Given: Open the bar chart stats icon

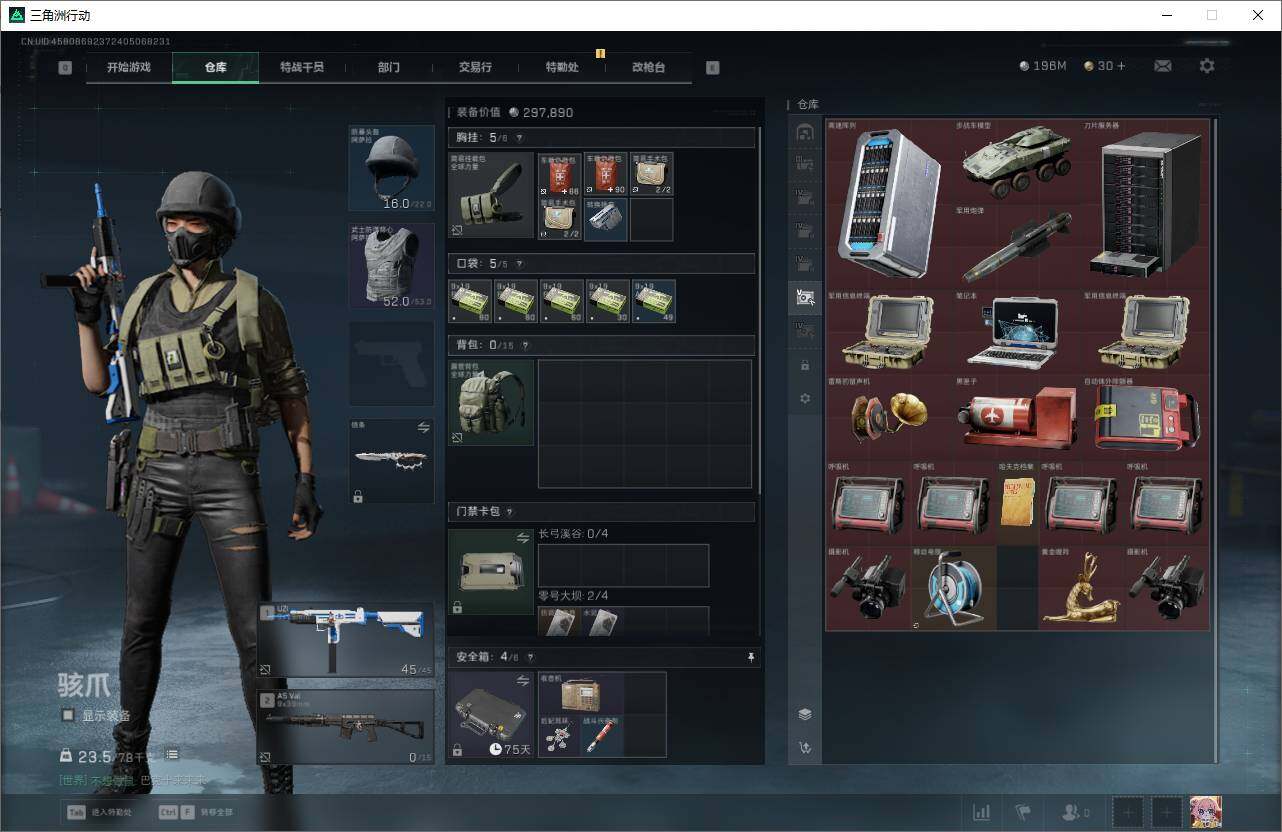Looking at the screenshot, I should click(x=982, y=812).
